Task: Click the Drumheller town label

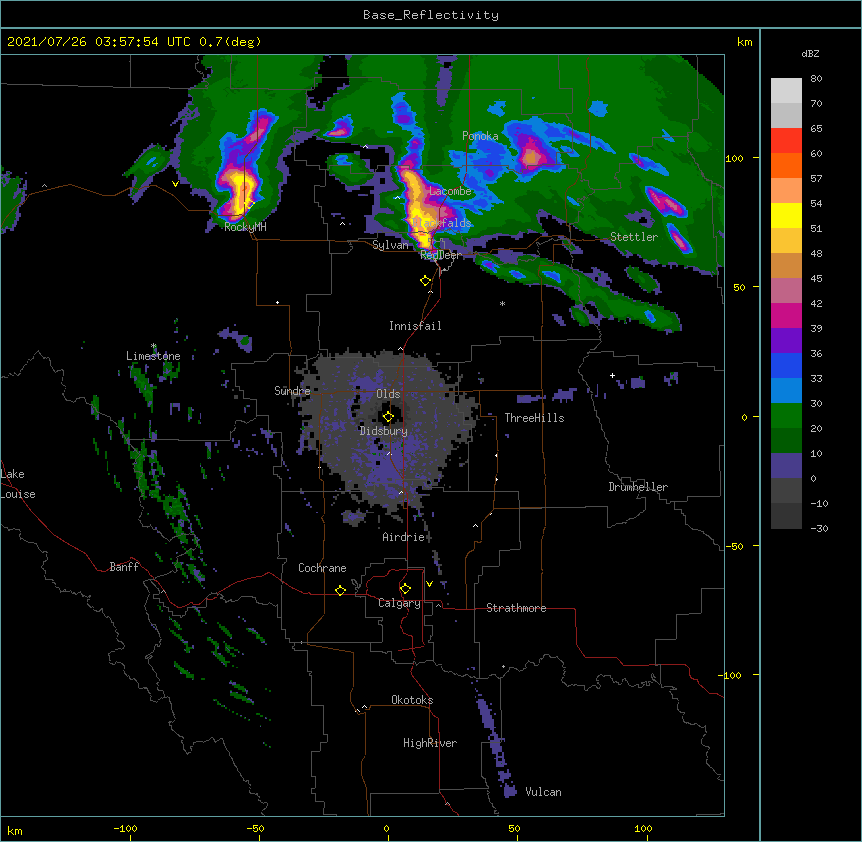Action: tap(638, 487)
